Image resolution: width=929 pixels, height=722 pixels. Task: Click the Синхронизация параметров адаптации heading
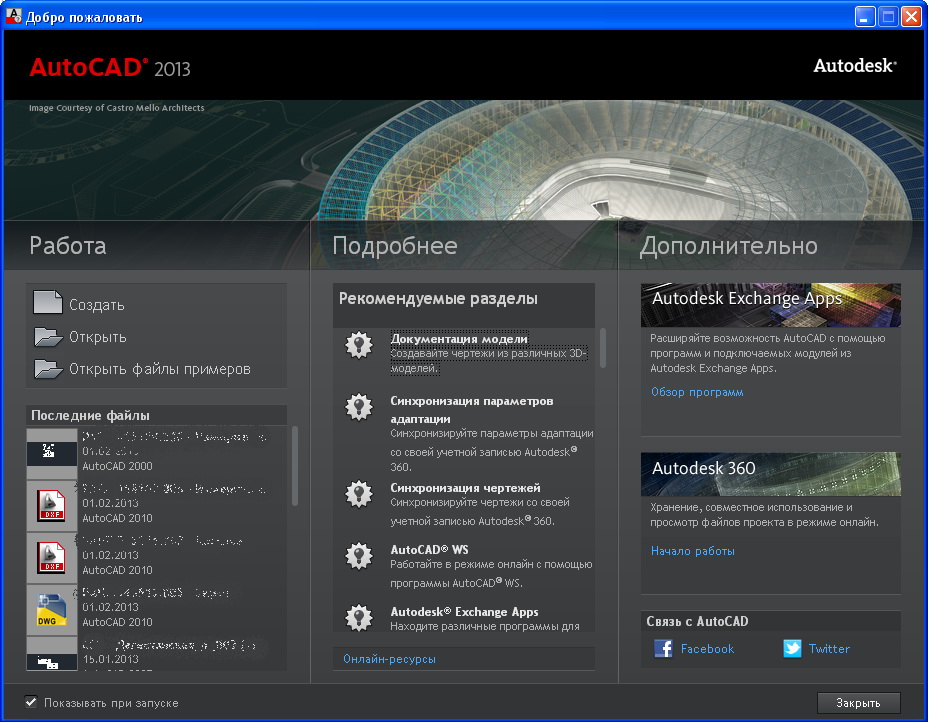pyautogui.click(x=472, y=409)
